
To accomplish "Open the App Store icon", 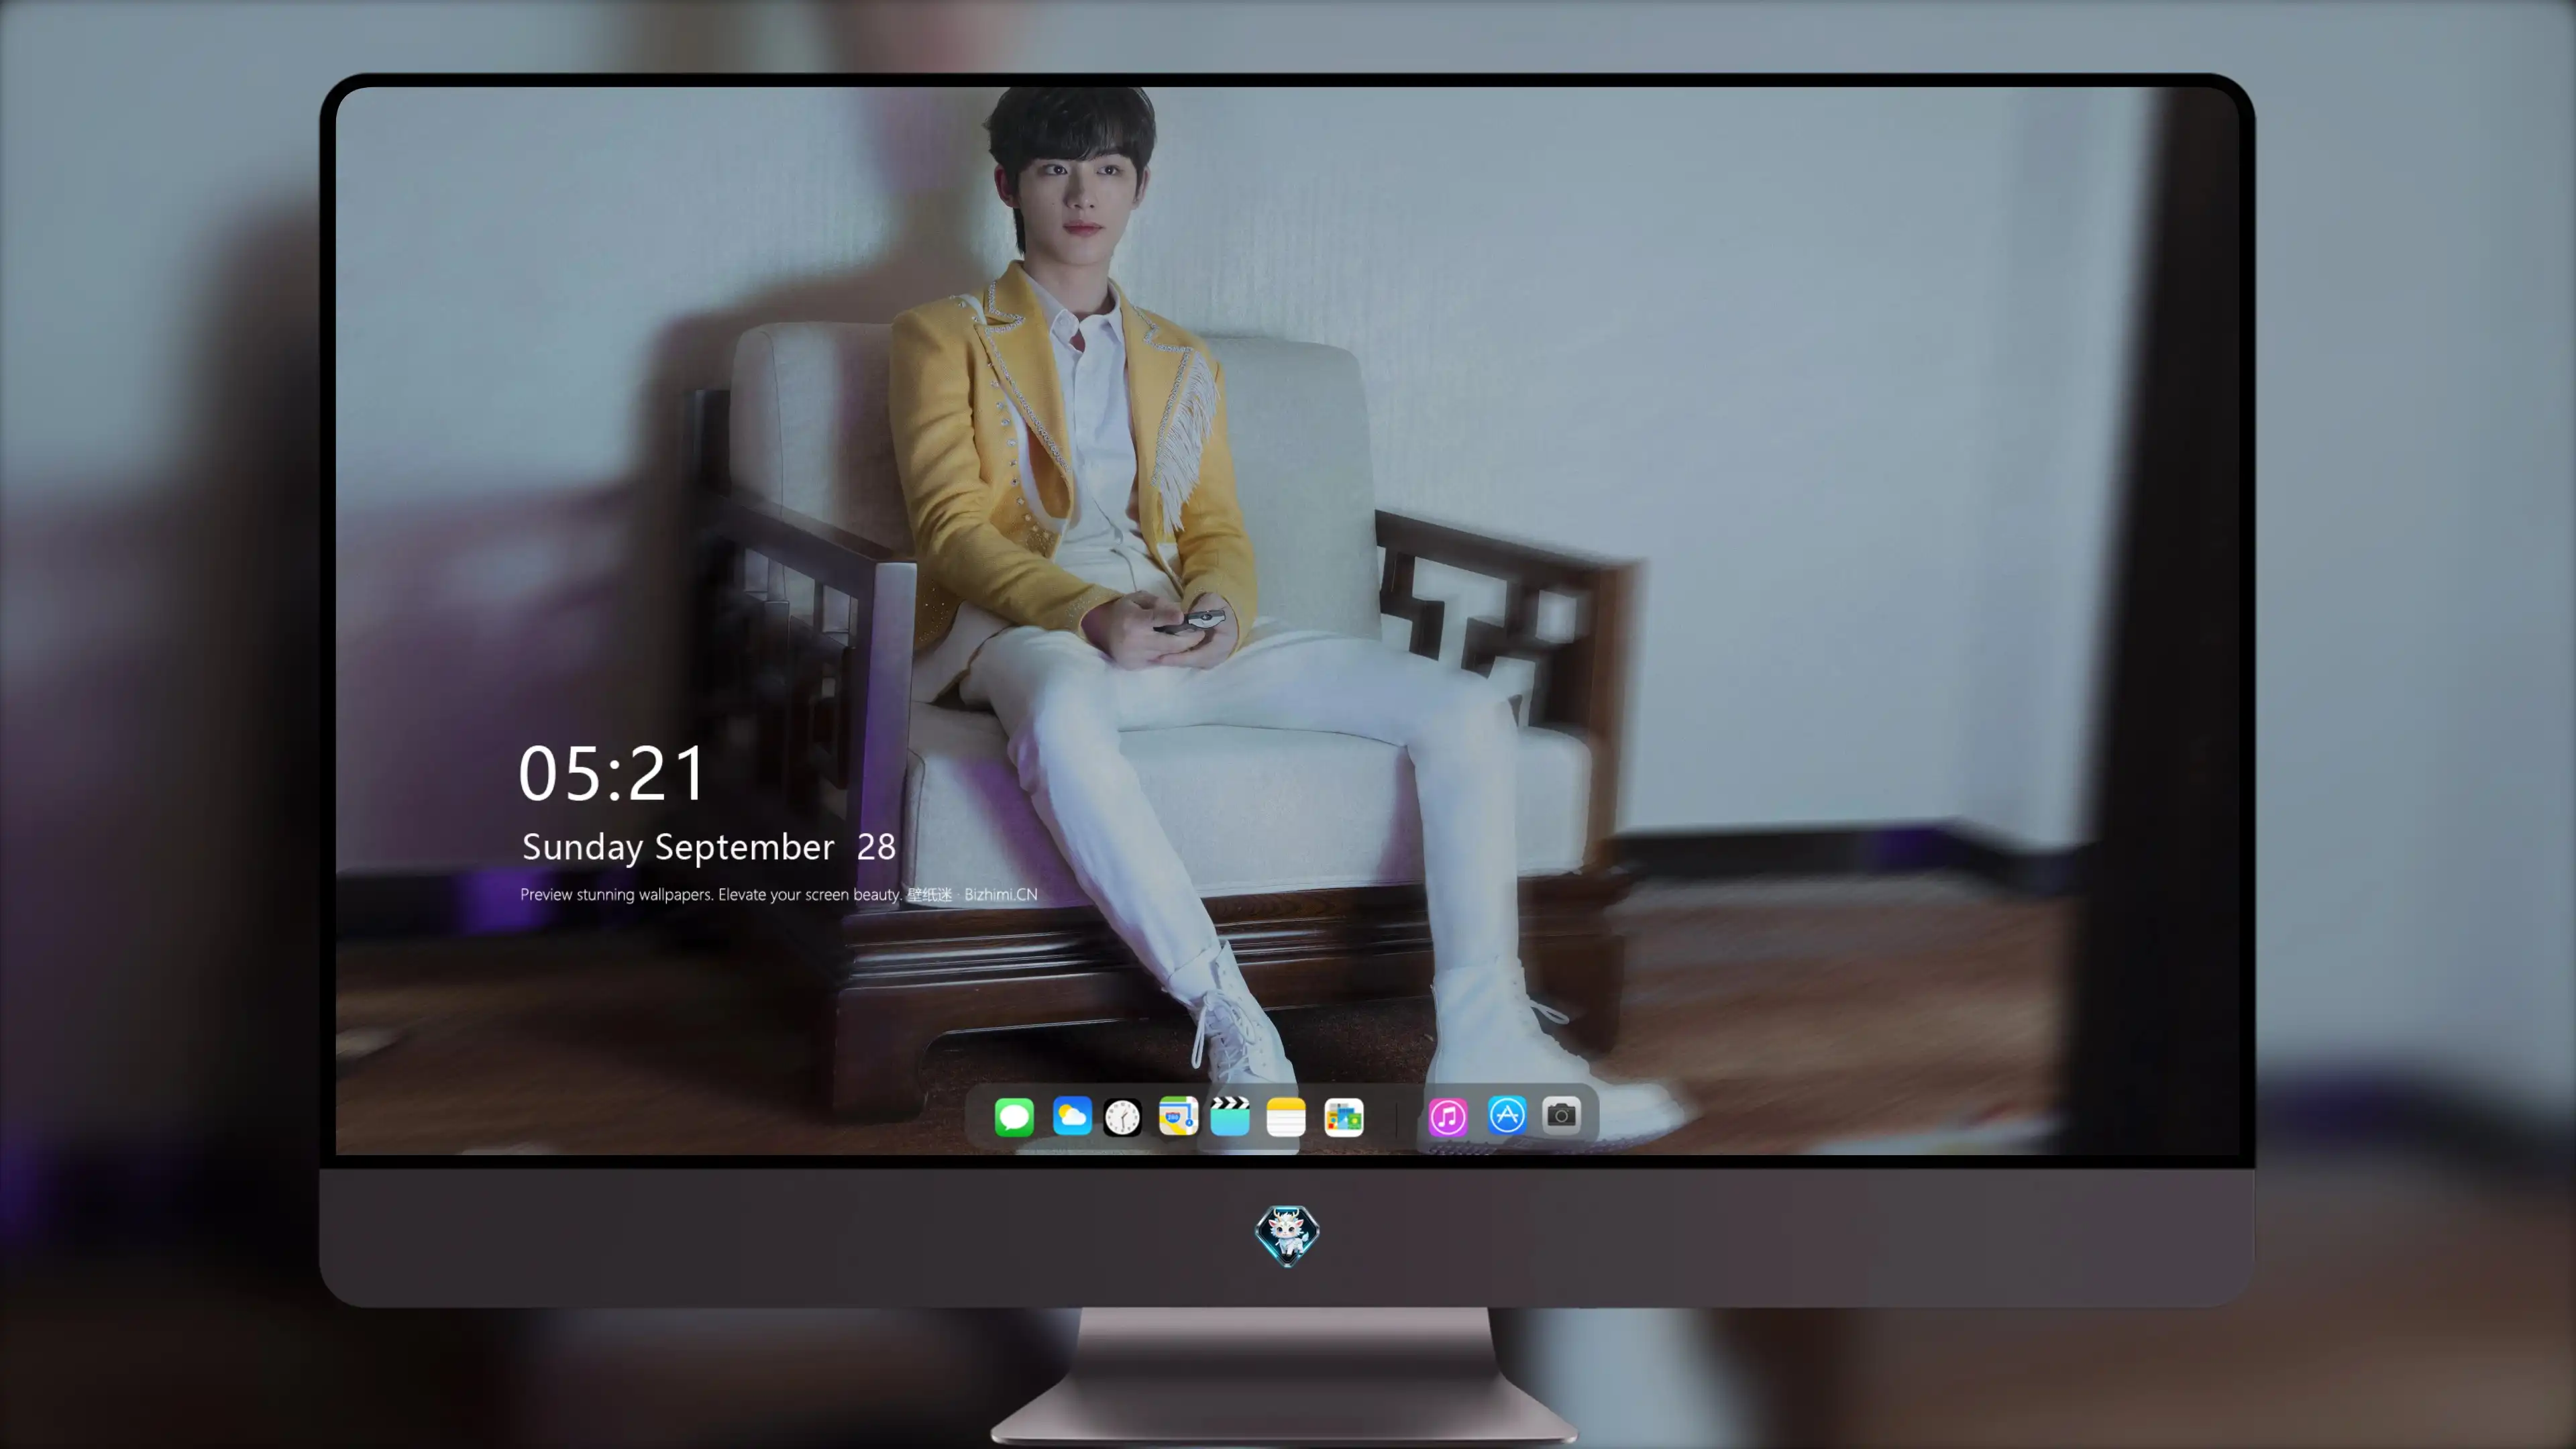I will (x=1507, y=1115).
